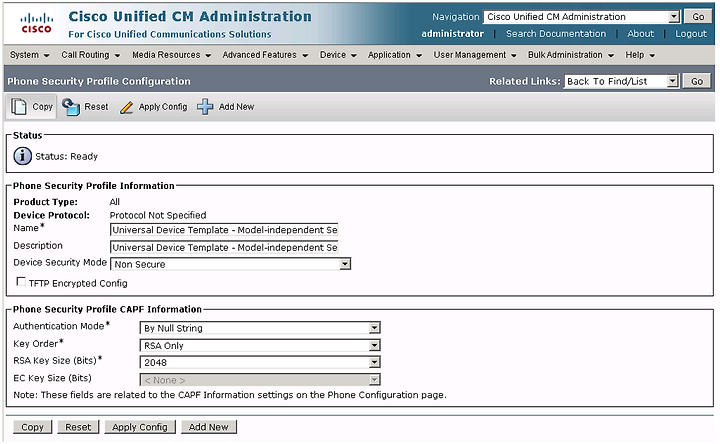
Task: Click the Product Type 'All' value
Action: 114,202
